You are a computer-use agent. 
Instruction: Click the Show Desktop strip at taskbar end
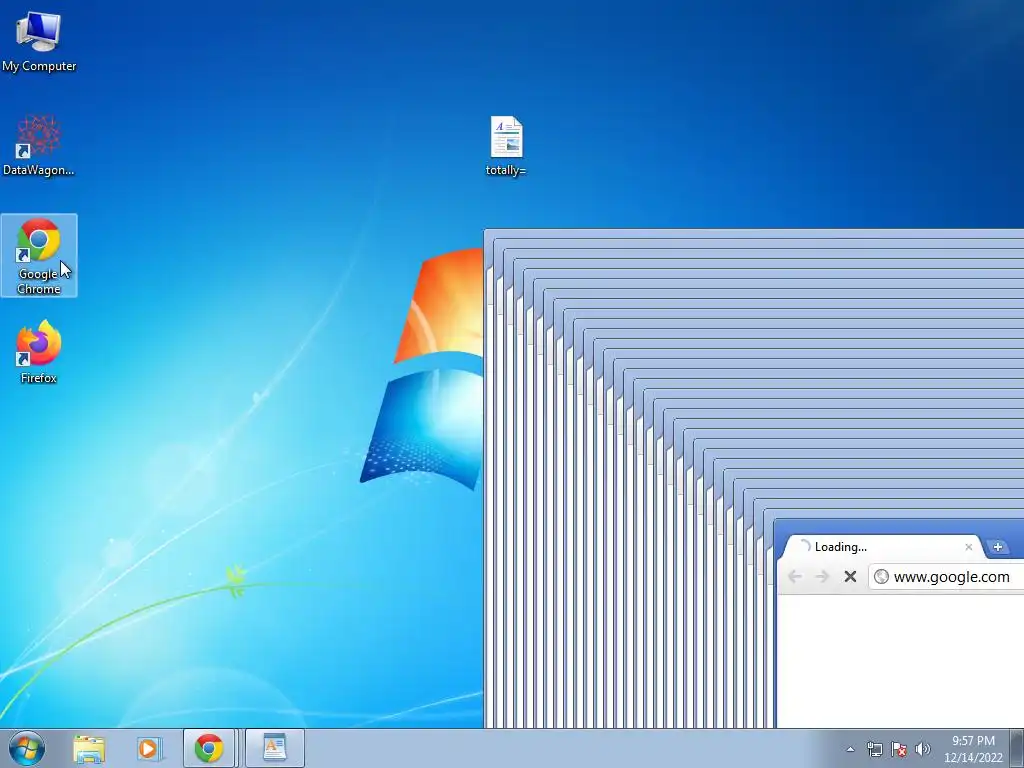pos(1017,748)
